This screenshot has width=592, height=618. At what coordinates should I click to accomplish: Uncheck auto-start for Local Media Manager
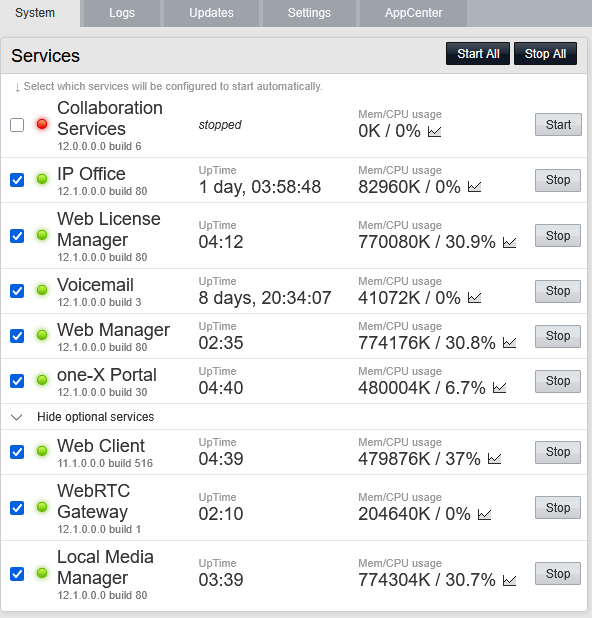click(17, 574)
